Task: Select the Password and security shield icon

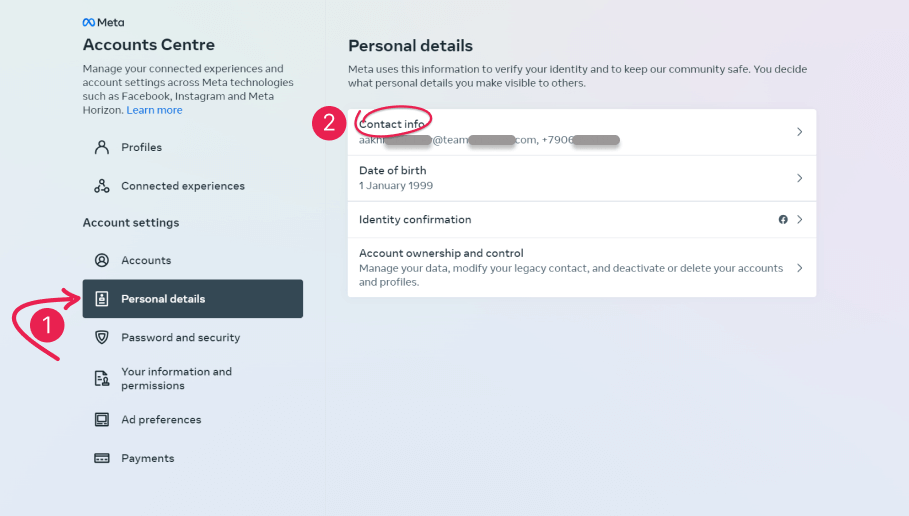Action: pyautogui.click(x=102, y=337)
